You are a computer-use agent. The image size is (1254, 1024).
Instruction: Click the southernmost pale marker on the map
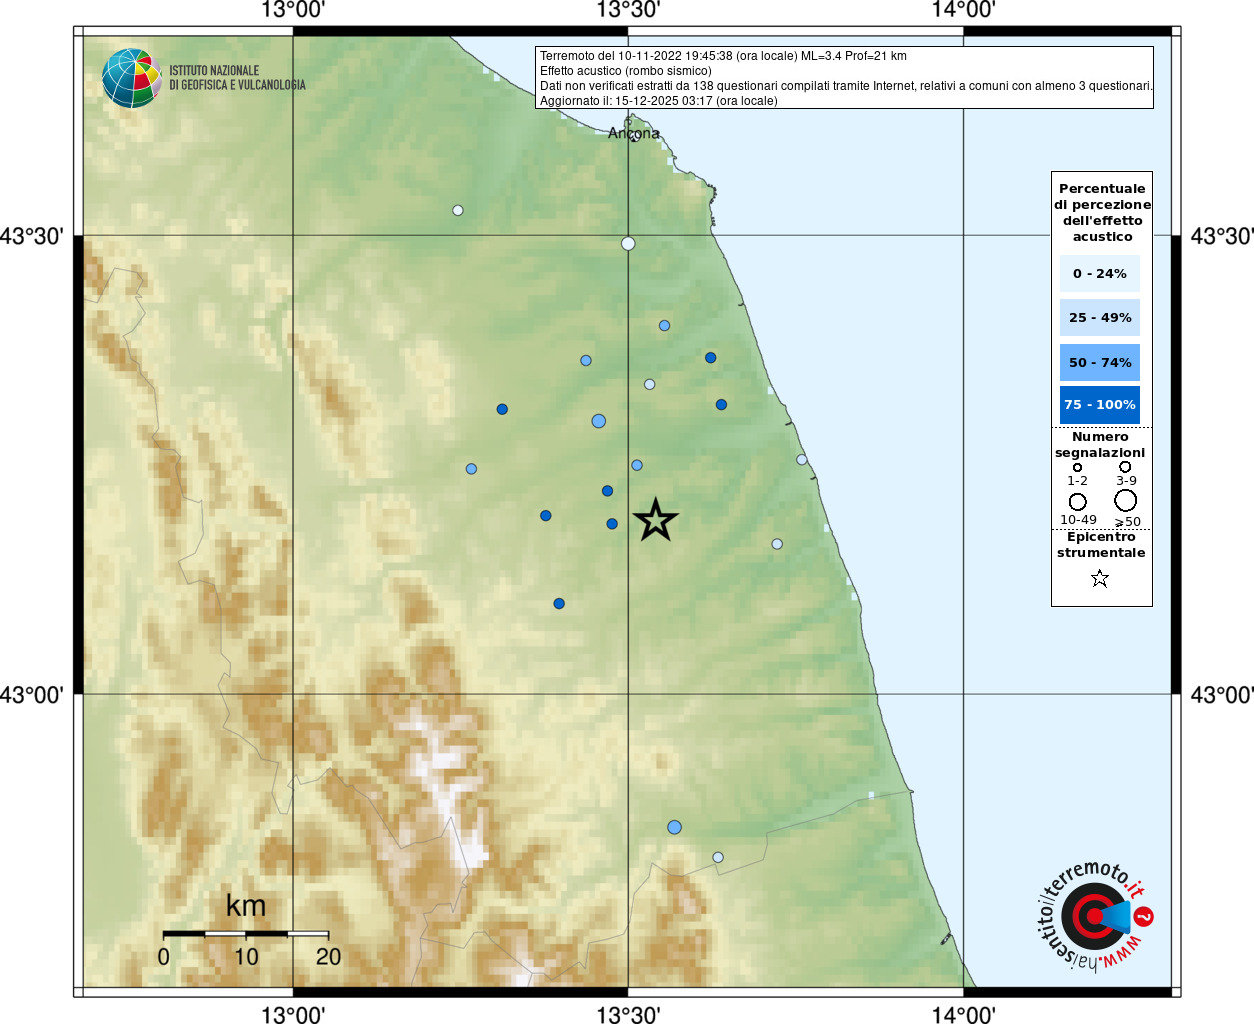(718, 857)
